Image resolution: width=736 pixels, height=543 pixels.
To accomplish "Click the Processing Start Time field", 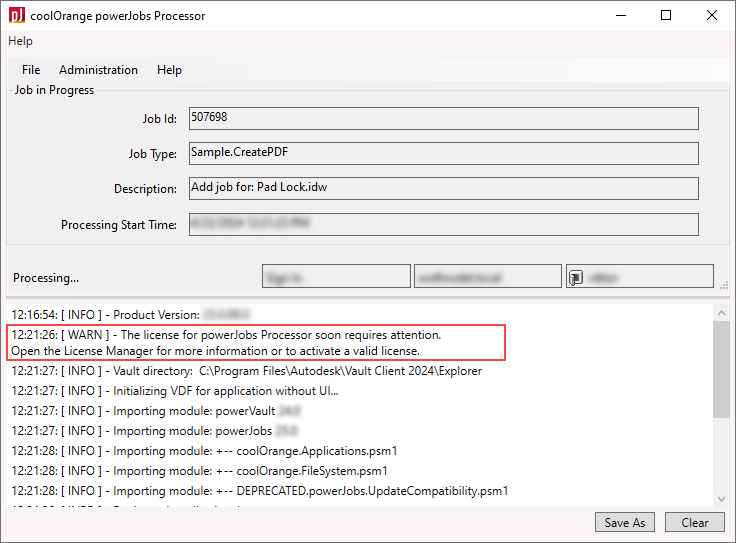I will click(444, 224).
